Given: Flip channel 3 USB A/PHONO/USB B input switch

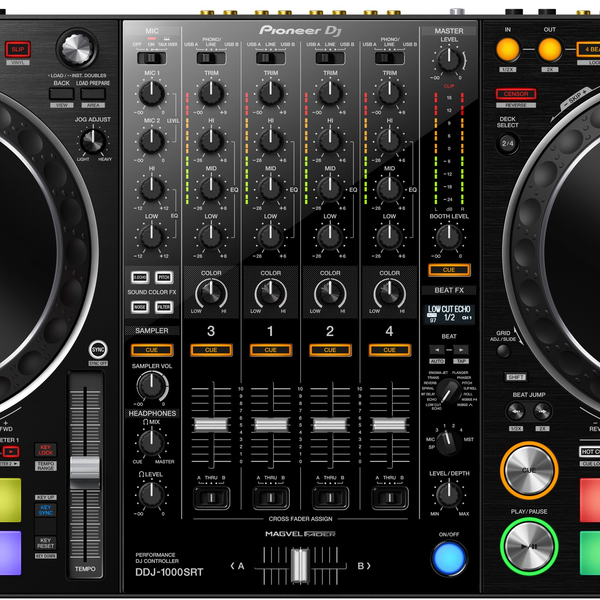Looking at the screenshot, I should pyautogui.click(x=211, y=58).
